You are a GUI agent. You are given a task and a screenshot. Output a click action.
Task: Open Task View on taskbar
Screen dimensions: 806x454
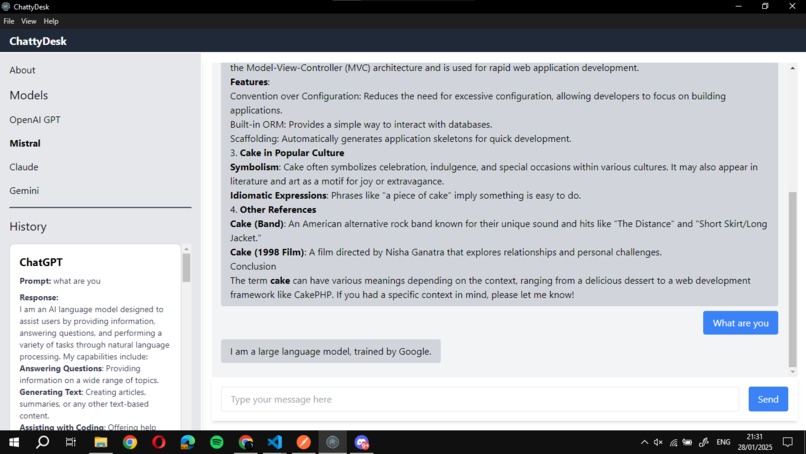click(71, 442)
